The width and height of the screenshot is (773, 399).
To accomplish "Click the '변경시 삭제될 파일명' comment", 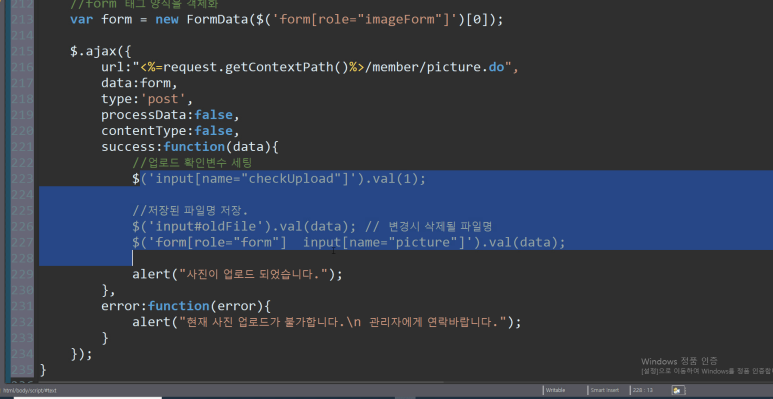I will click(441, 226).
